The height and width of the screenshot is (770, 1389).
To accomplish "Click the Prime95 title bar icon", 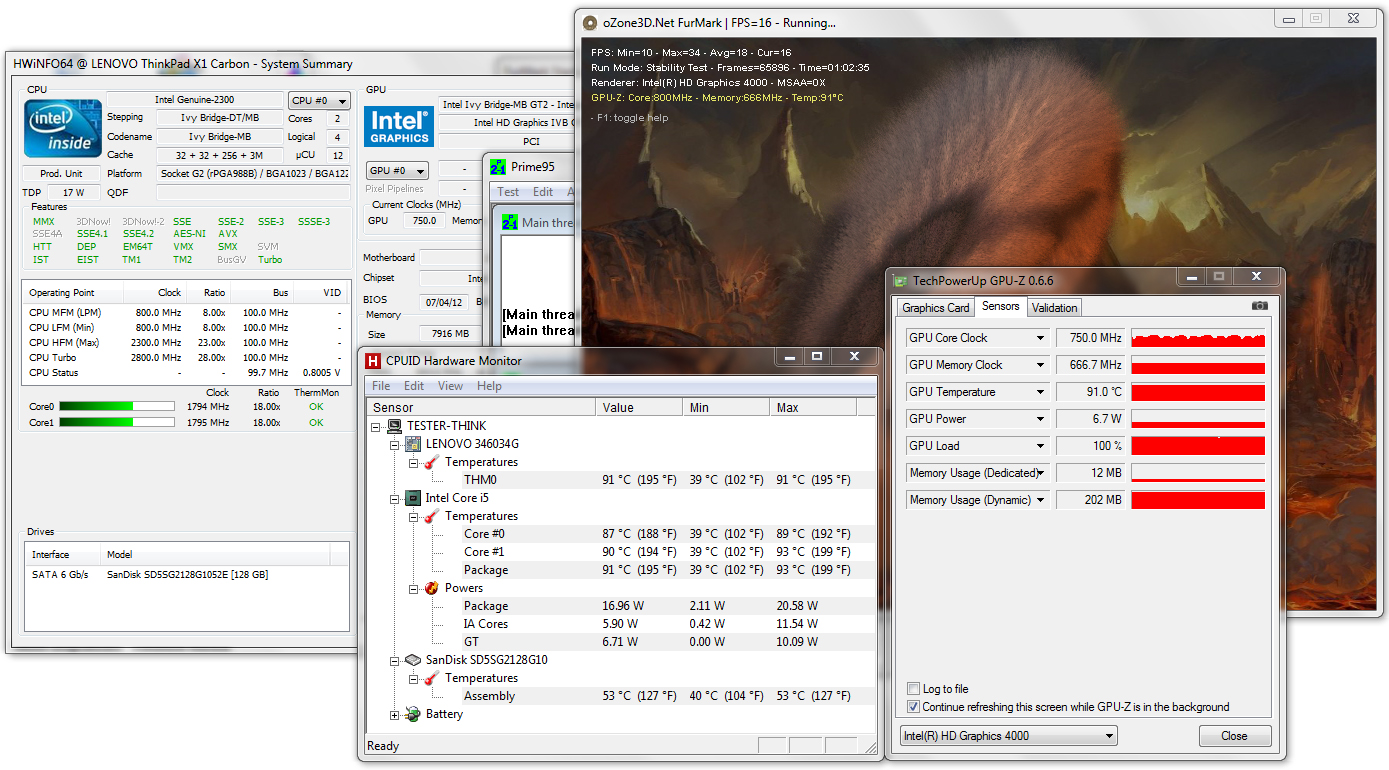I will pos(497,167).
